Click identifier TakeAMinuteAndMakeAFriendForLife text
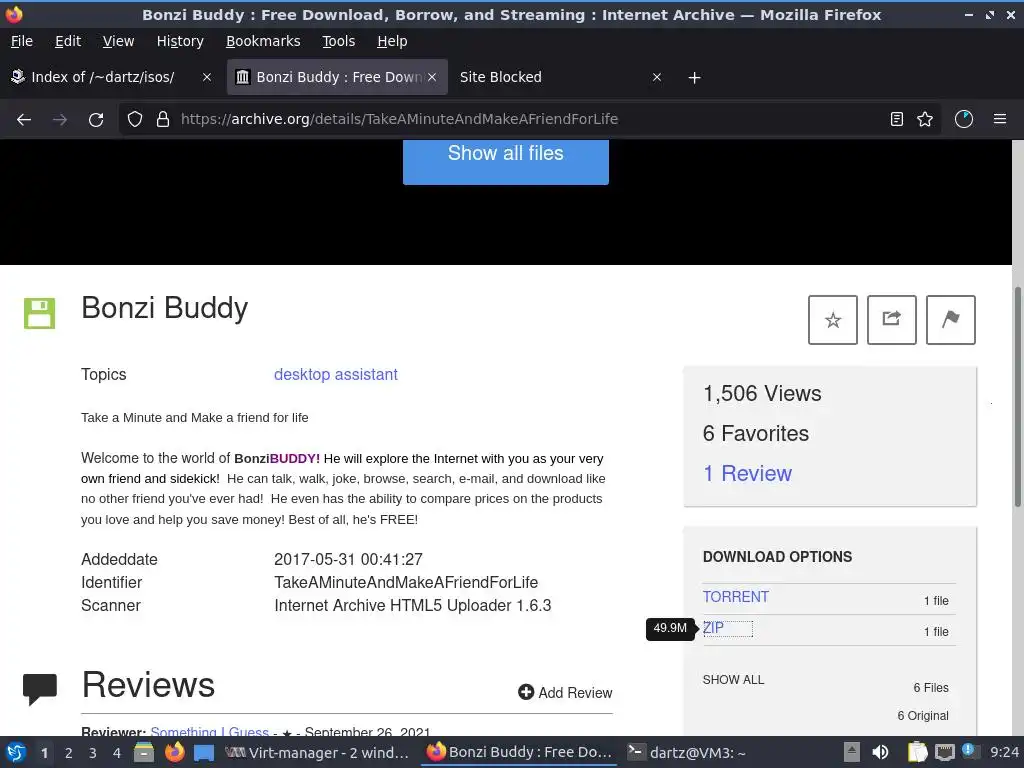The height and width of the screenshot is (768, 1024). [406, 583]
